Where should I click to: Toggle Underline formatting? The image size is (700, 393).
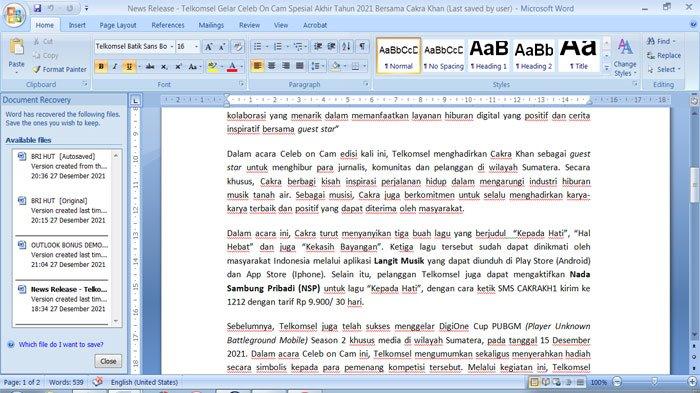click(129, 67)
